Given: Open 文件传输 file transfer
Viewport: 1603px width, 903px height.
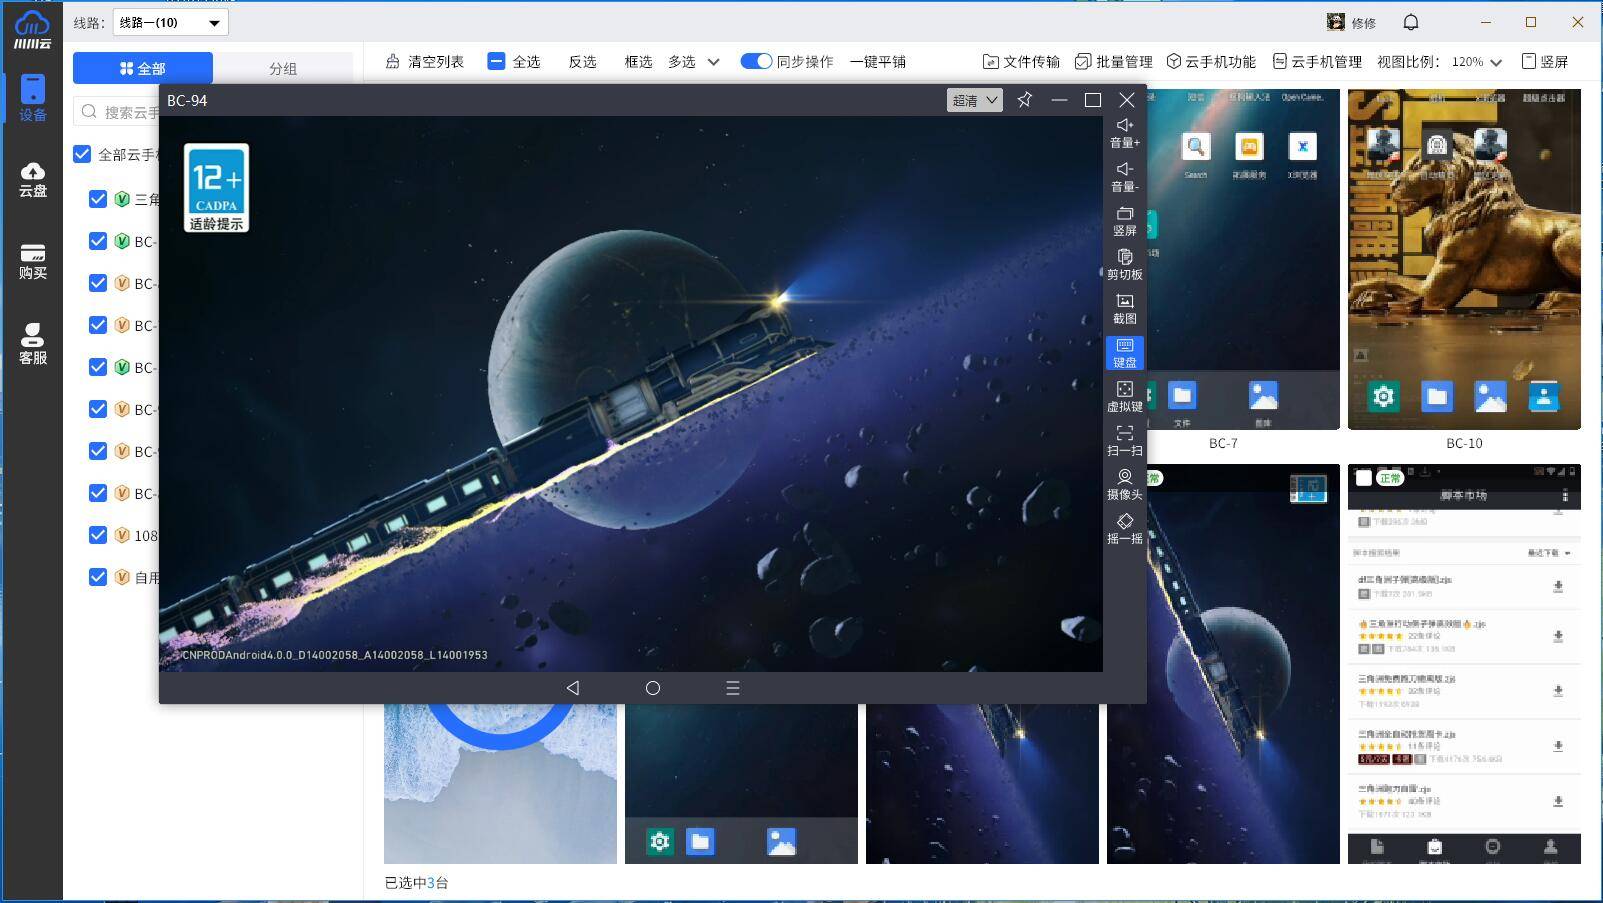Looking at the screenshot, I should point(1021,61).
